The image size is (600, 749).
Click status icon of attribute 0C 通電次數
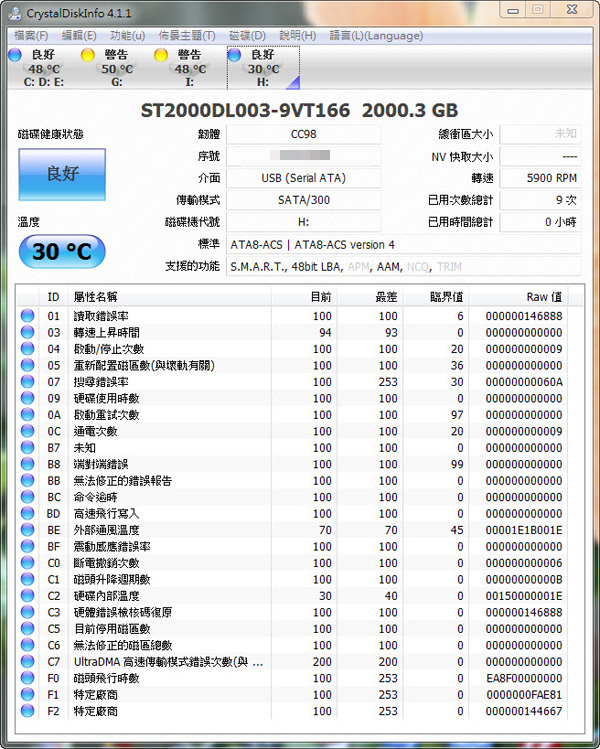[x=28, y=431]
